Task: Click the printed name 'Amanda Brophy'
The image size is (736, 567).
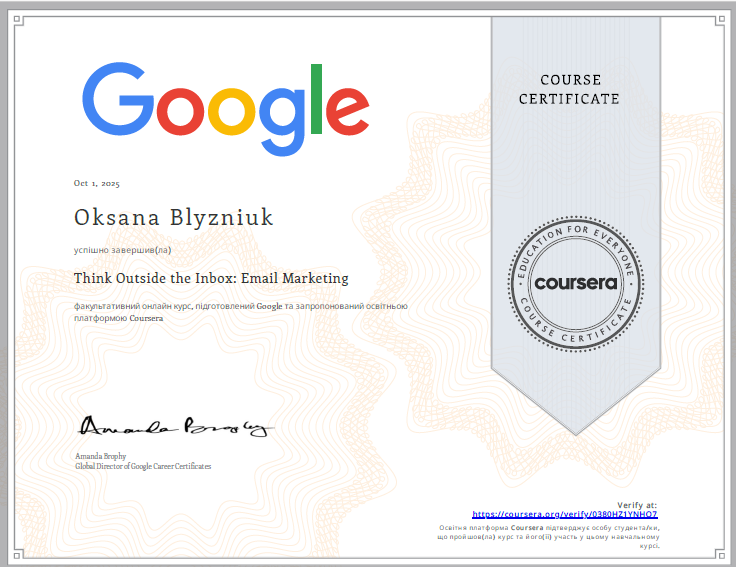Action: pos(102,456)
